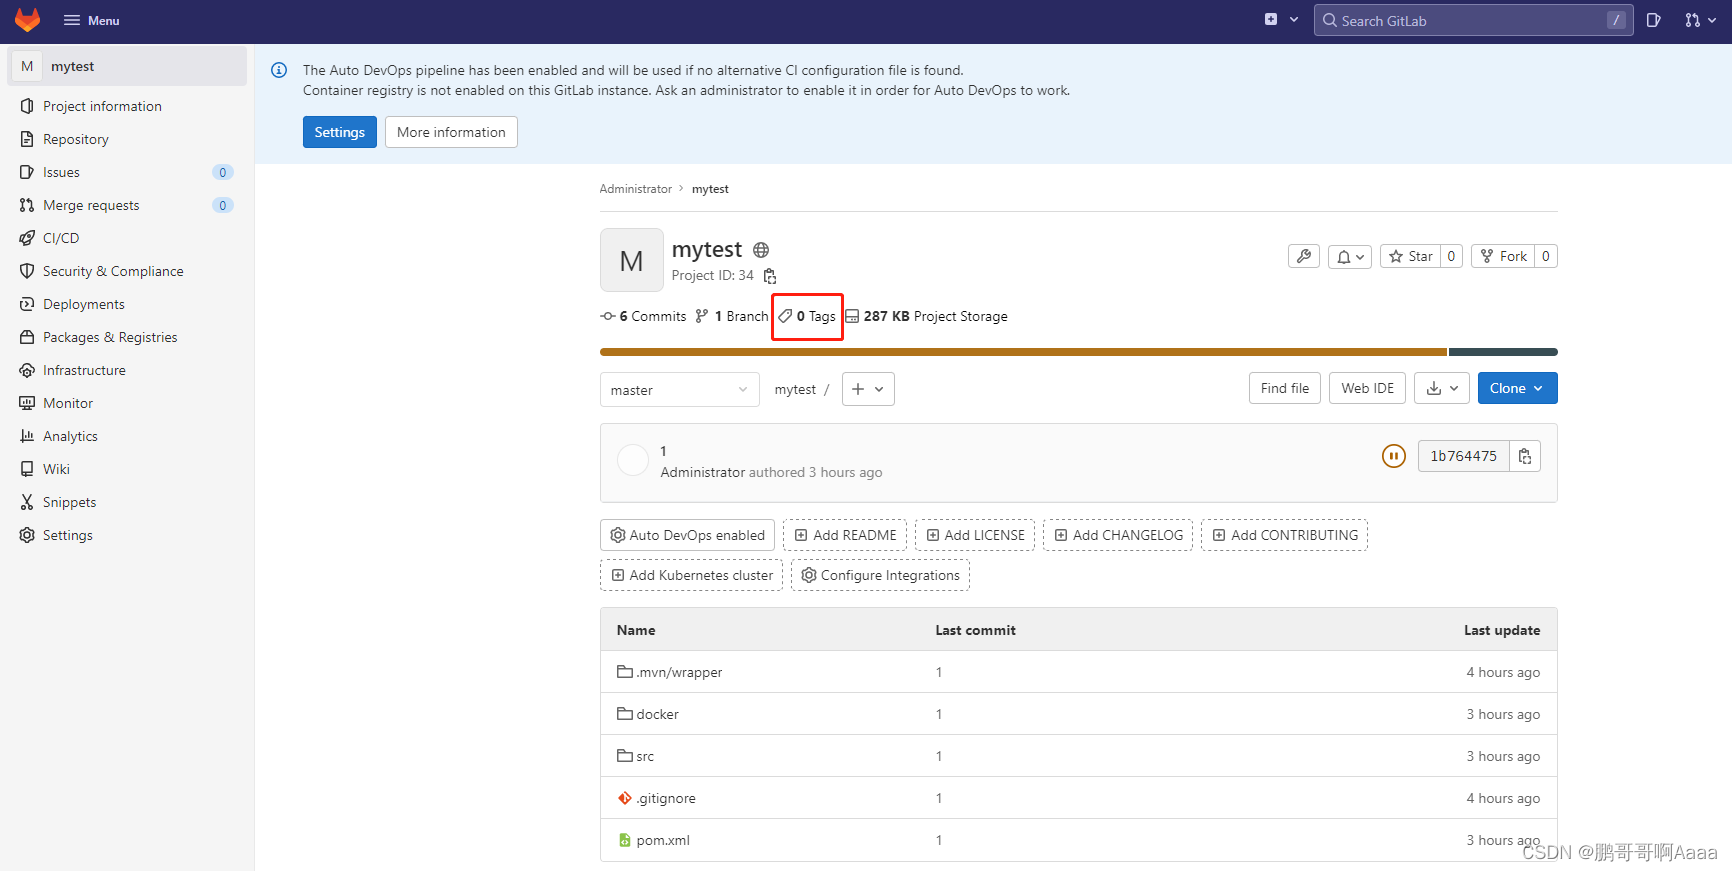Click More information button
Screen dimensions: 1732x871
[x=451, y=132]
